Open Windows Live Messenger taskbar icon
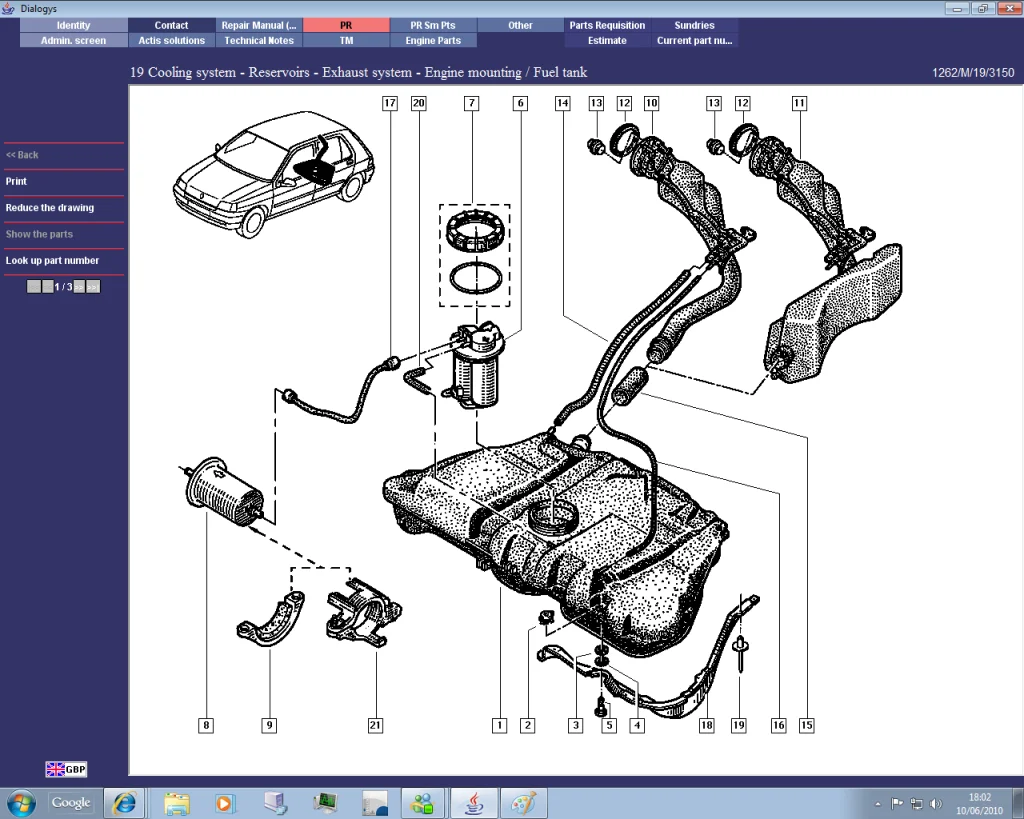This screenshot has height=819, width=1024. [423, 803]
